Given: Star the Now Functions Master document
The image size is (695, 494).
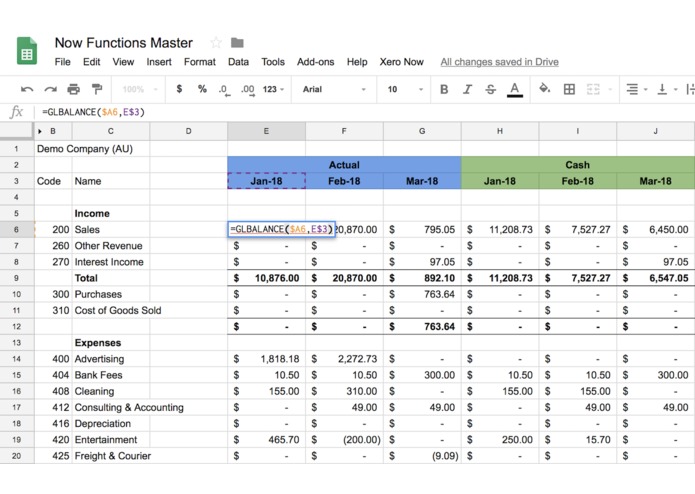Looking at the screenshot, I should [216, 43].
